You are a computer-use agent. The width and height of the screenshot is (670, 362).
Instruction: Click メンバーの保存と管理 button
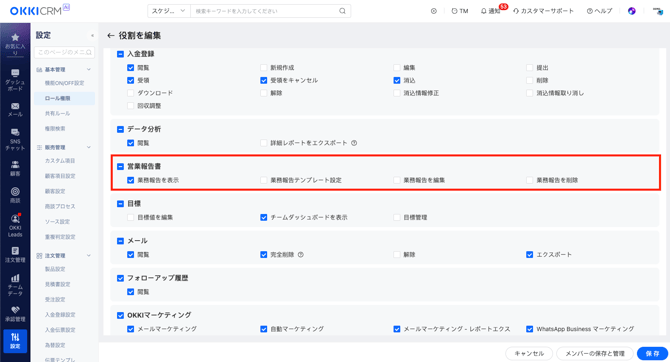pos(595,353)
